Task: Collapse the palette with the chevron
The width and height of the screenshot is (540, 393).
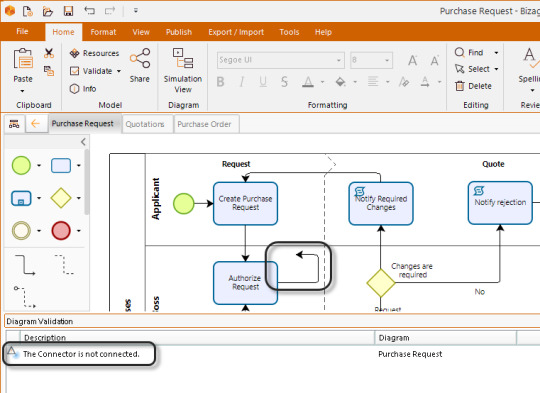Action: [83, 142]
